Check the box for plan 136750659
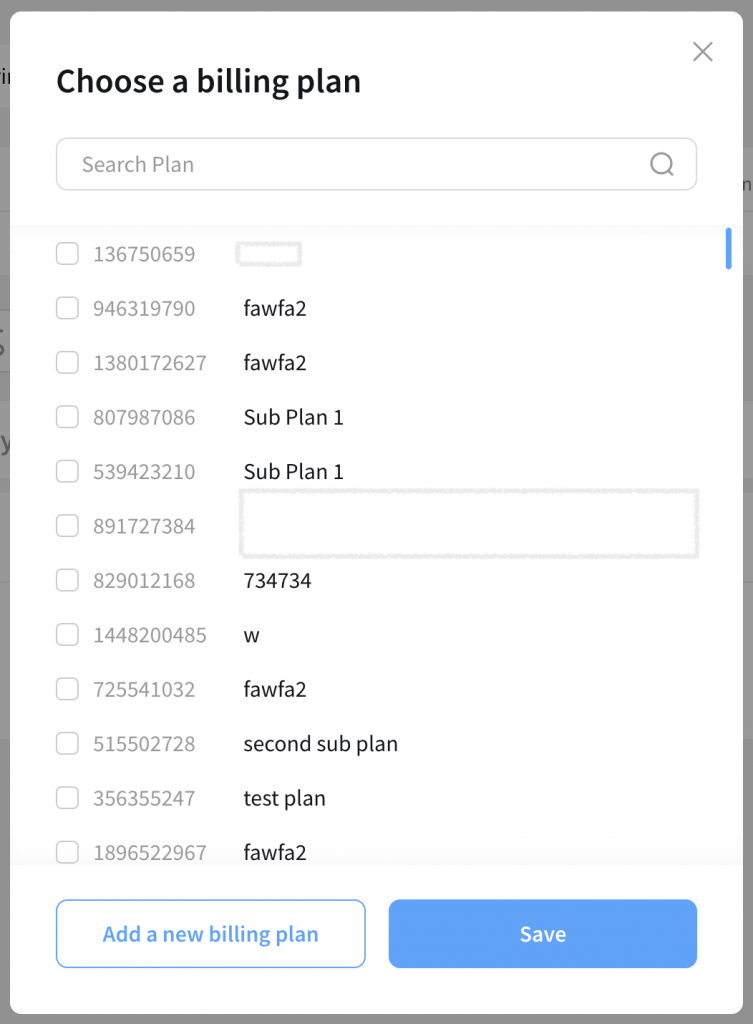The height and width of the screenshot is (1024, 753). (67, 254)
